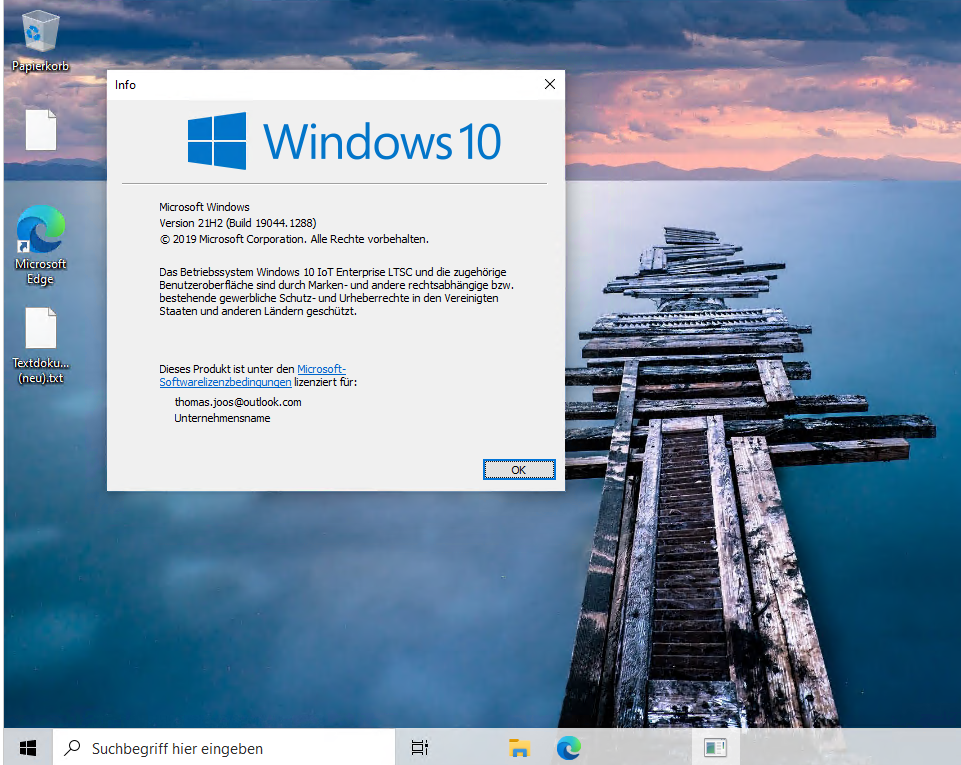Select the running winver app taskbar icon
The height and width of the screenshot is (765, 961).
click(x=715, y=748)
